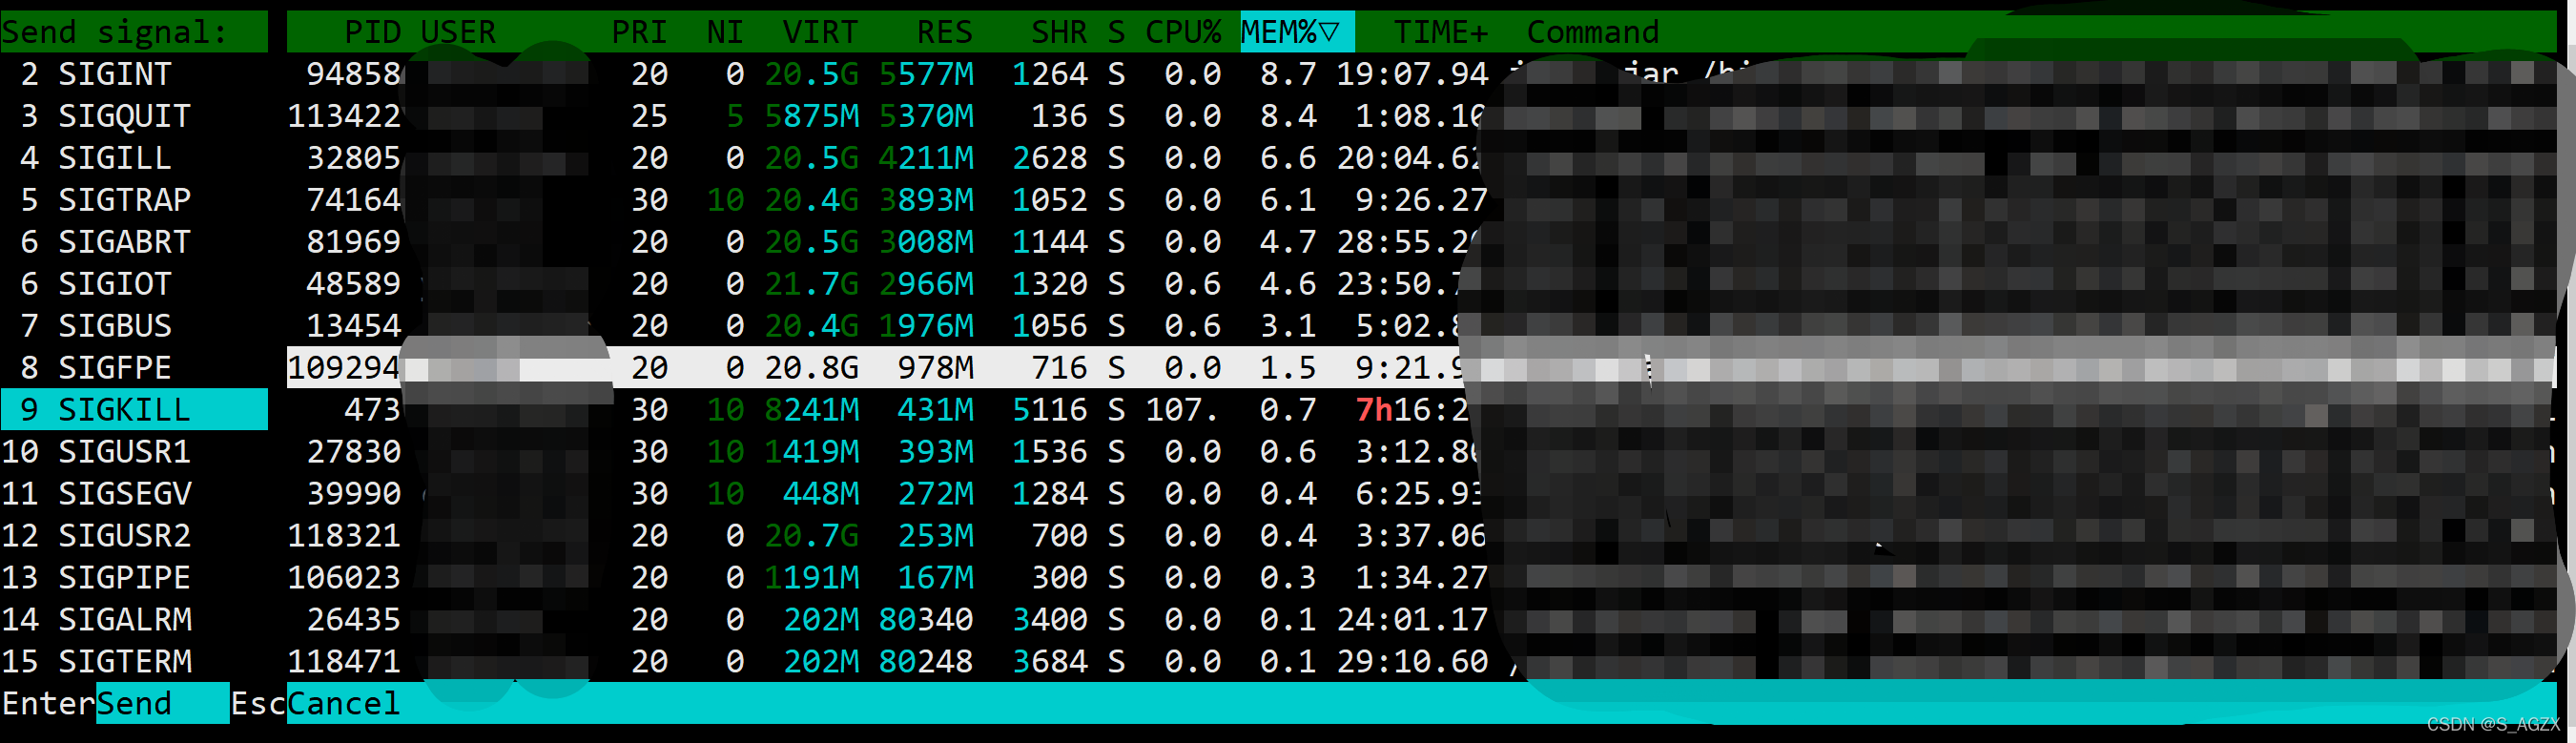The image size is (2576, 743).
Task: Click the 80340 RES value
Action: [926, 620]
